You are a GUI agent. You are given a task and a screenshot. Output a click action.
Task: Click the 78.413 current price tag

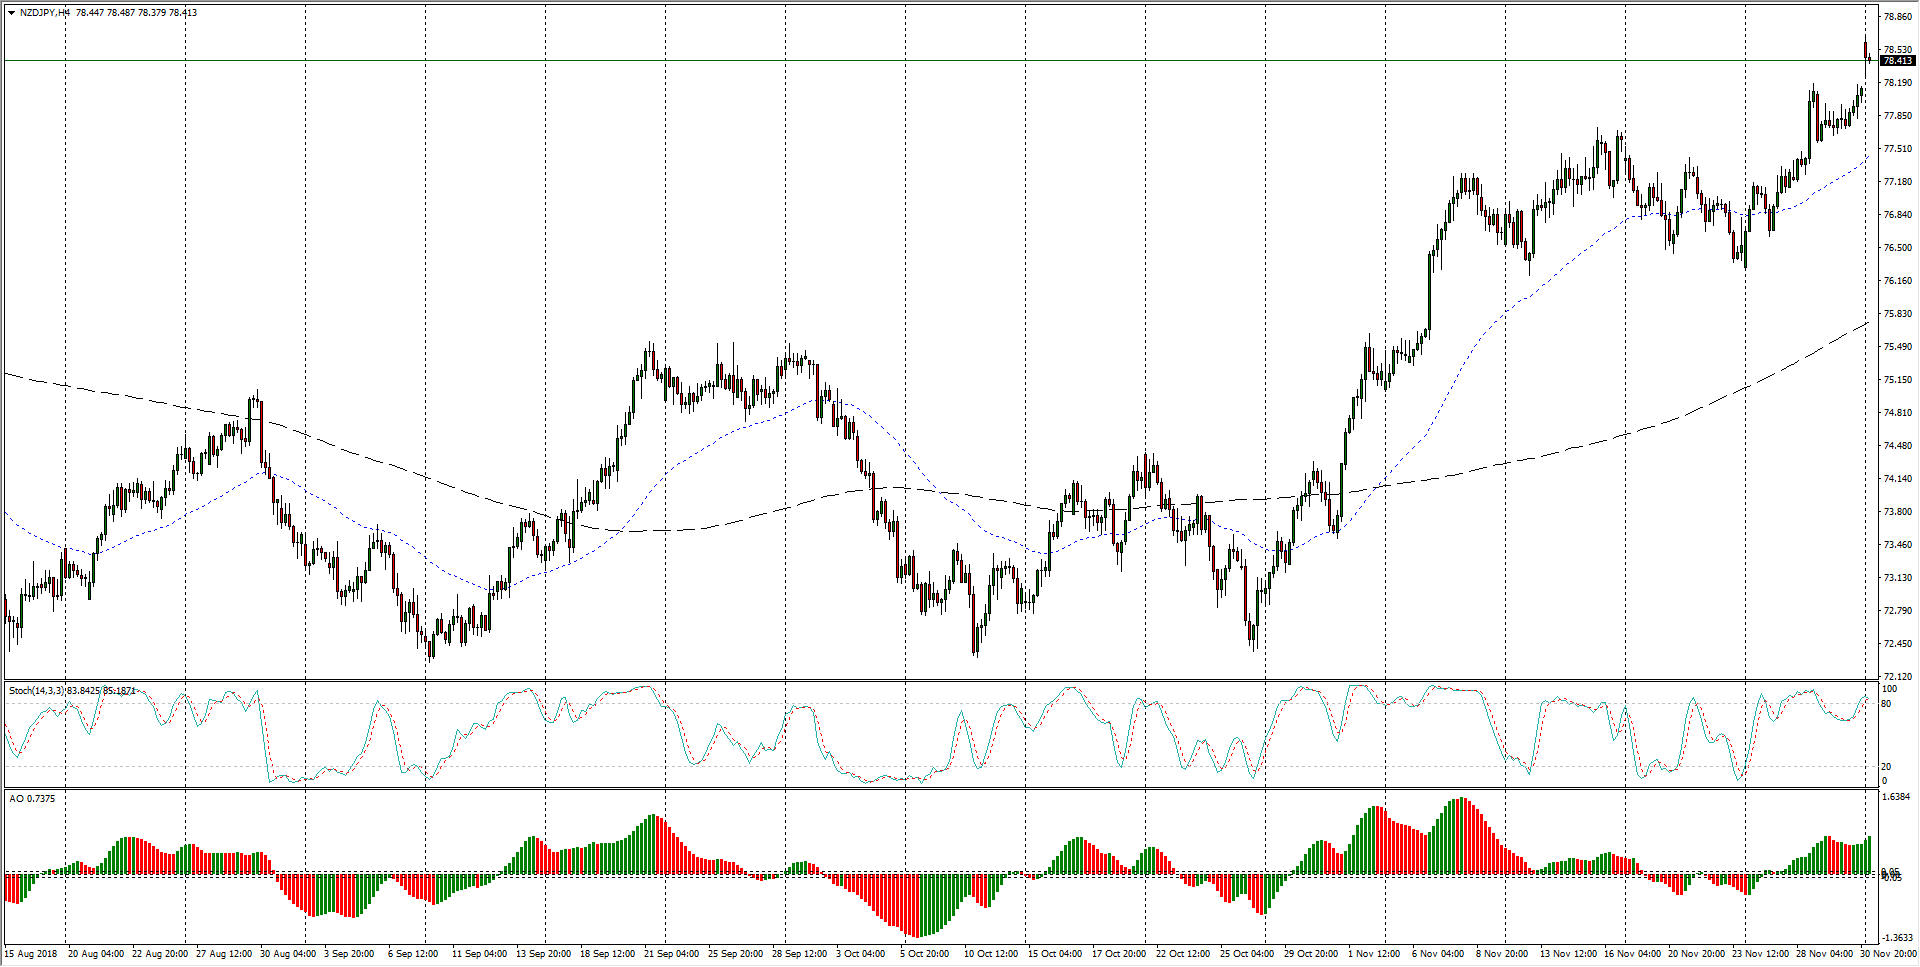1897,61
